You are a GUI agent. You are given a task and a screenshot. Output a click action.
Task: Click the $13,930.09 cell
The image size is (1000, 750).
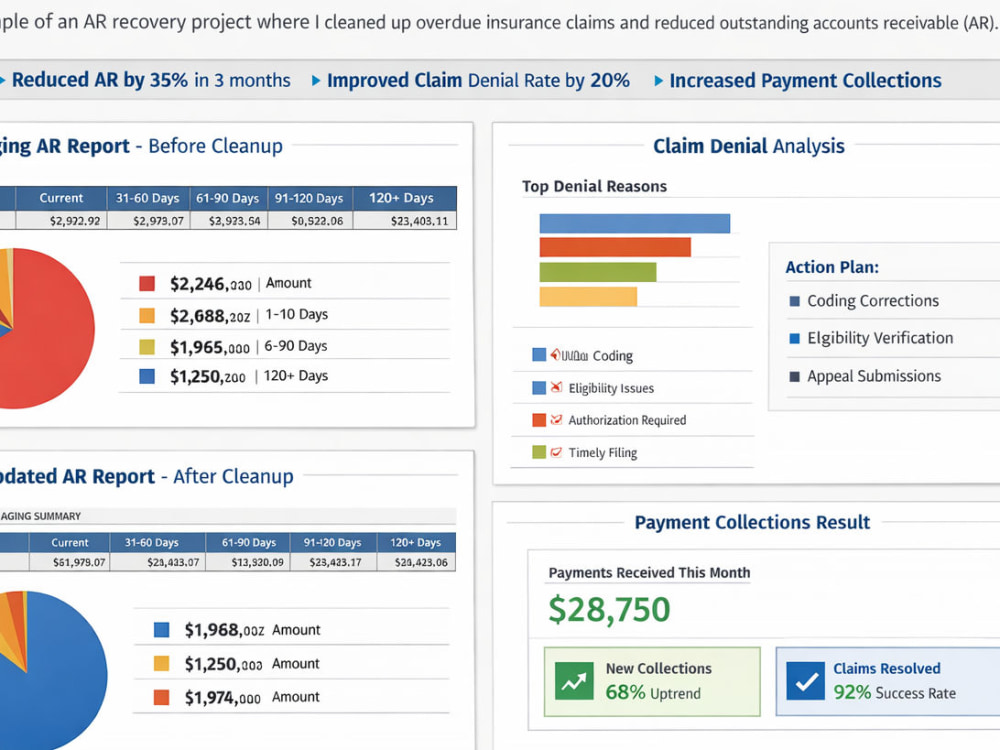[x=249, y=562]
